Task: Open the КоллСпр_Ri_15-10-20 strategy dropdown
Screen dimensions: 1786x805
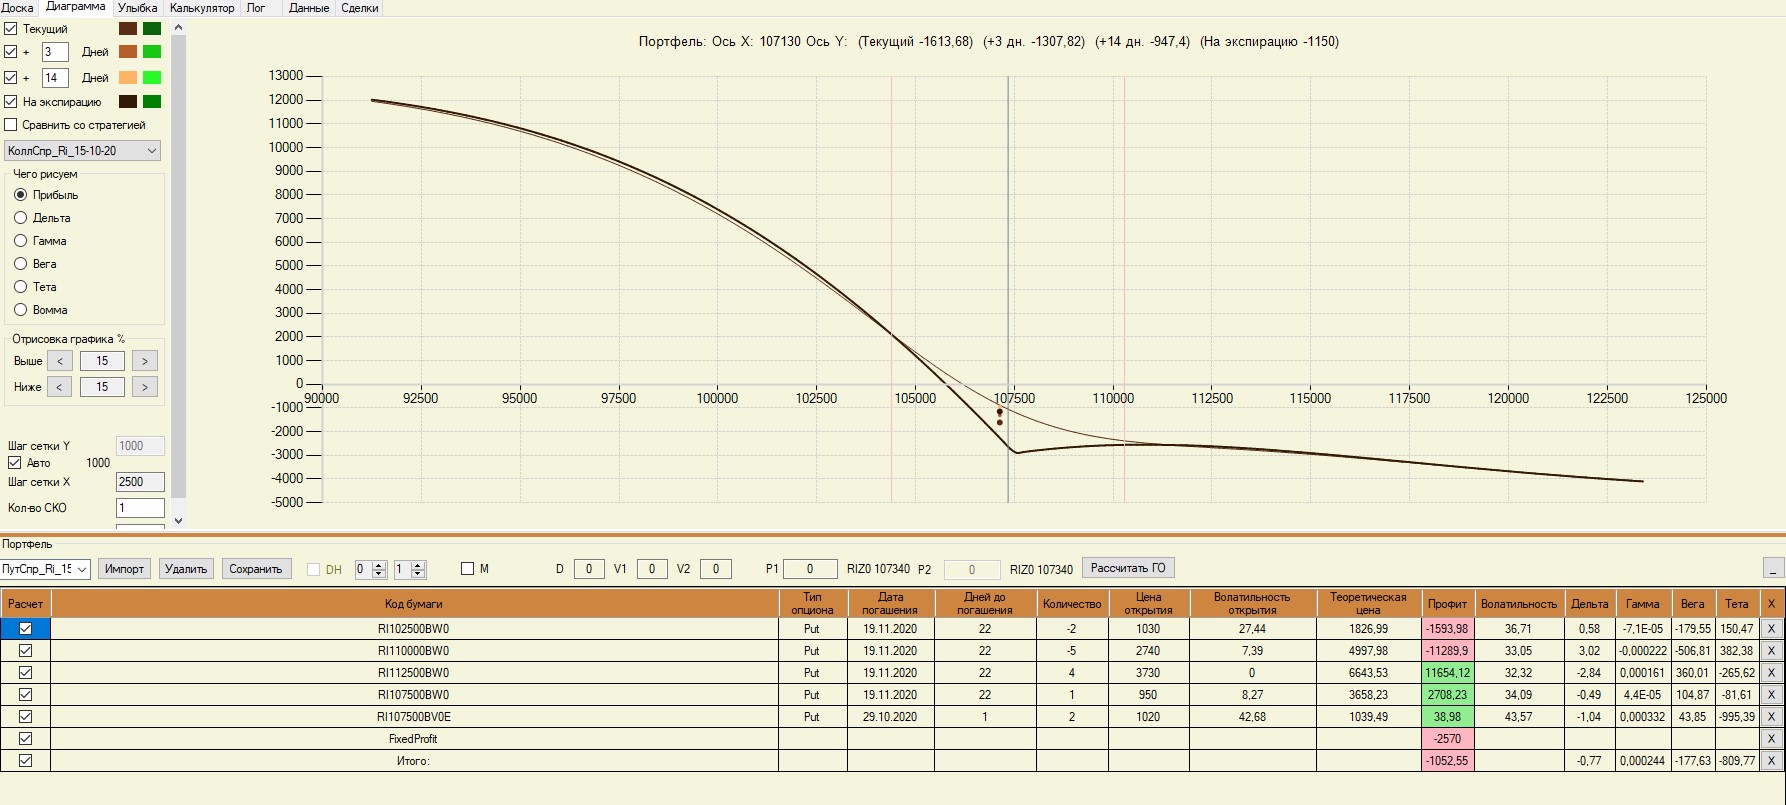Action: click(83, 151)
